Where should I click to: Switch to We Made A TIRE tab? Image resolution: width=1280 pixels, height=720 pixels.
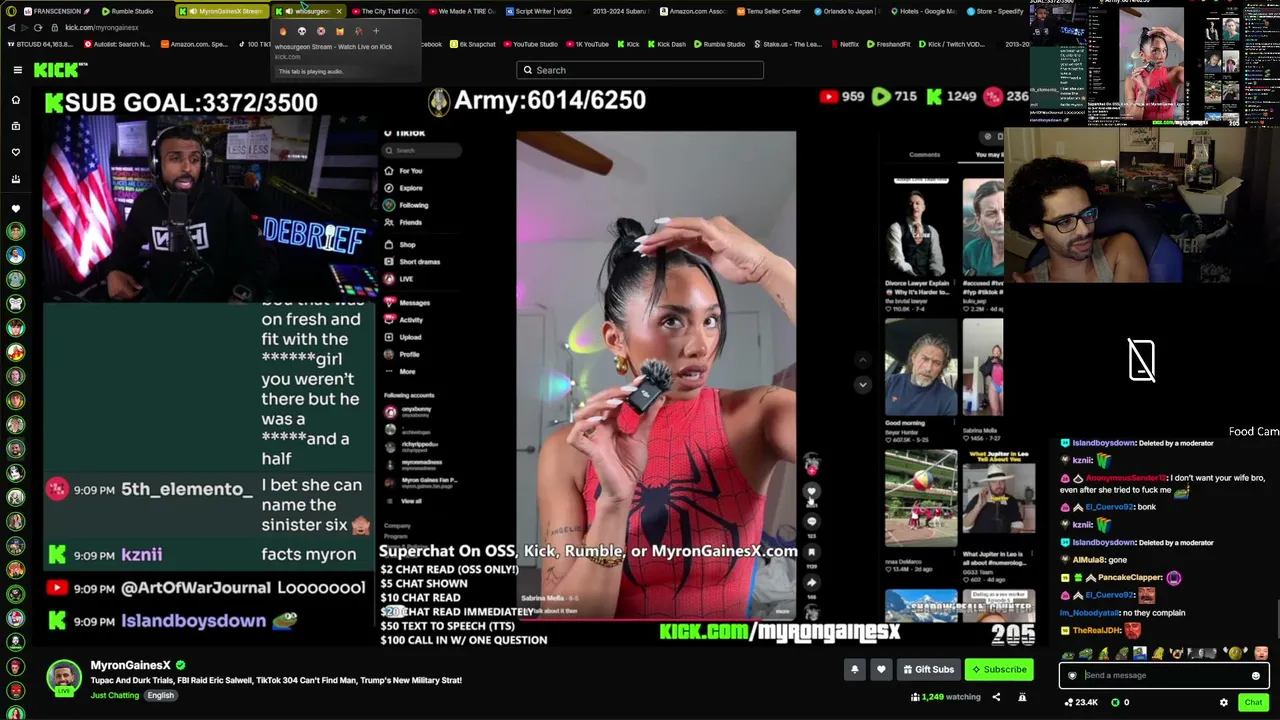[x=461, y=11]
